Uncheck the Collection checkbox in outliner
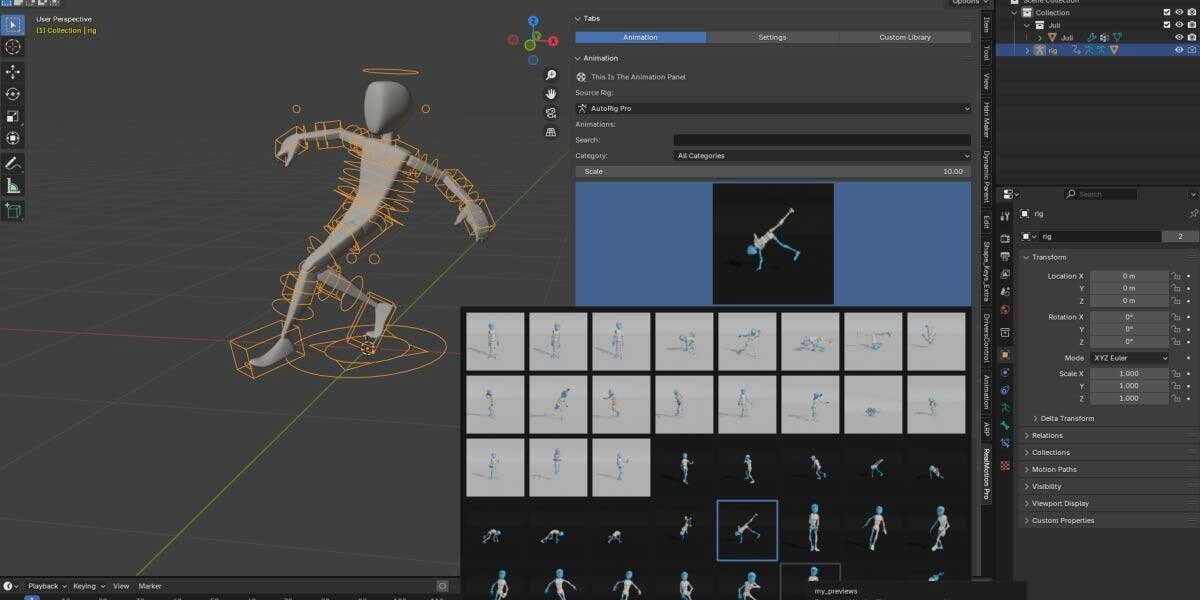The width and height of the screenshot is (1200, 600). pyautogui.click(x=1167, y=12)
